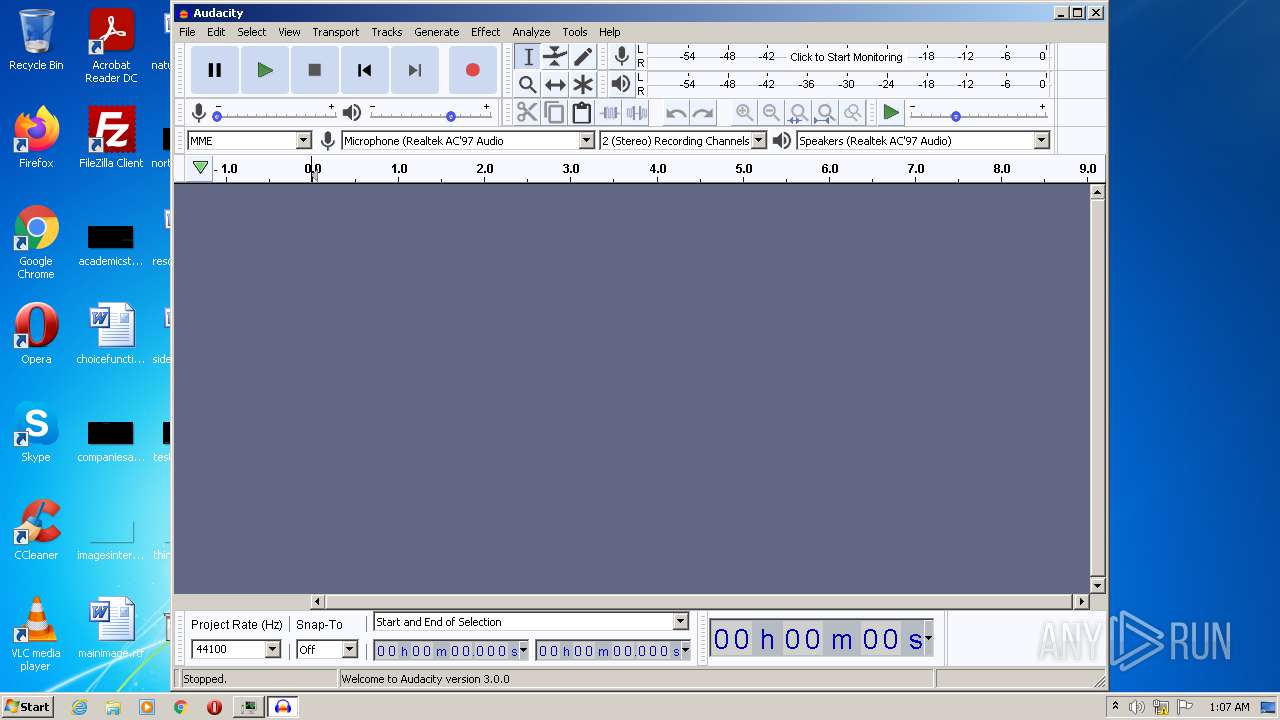Open the selection end time format arrow

pos(685,651)
